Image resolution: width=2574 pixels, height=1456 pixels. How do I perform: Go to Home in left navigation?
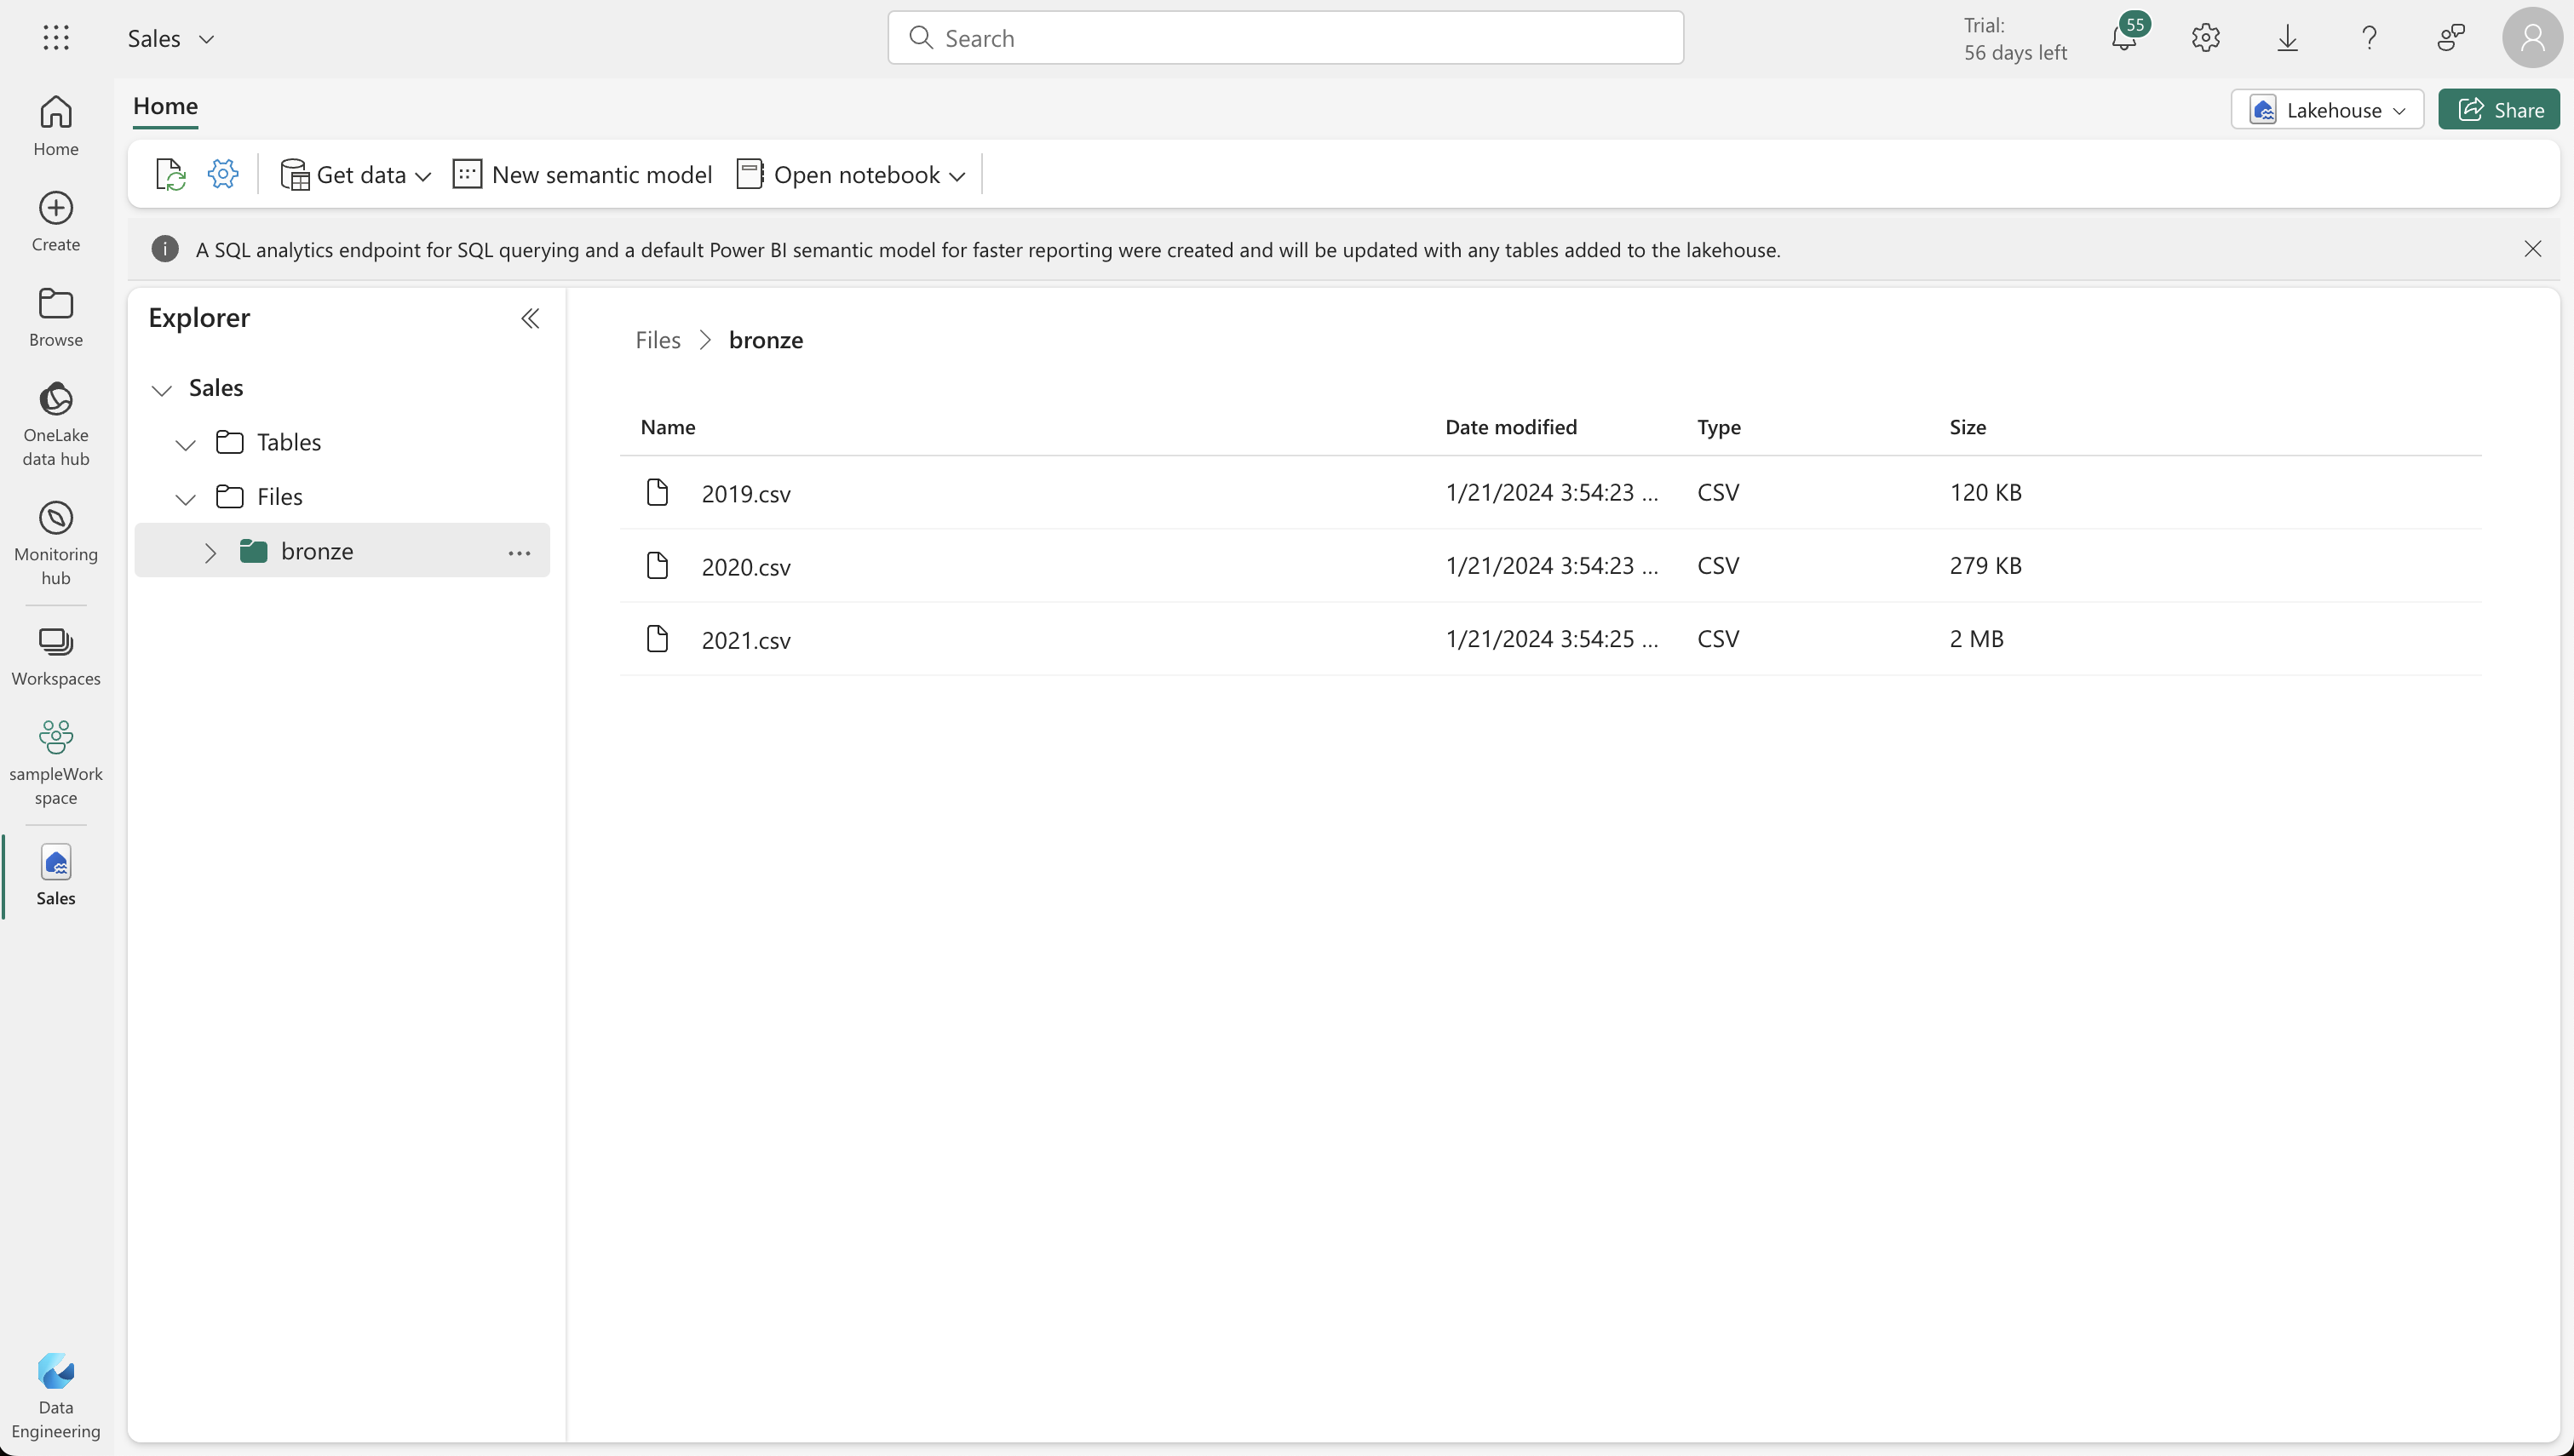tap(56, 125)
